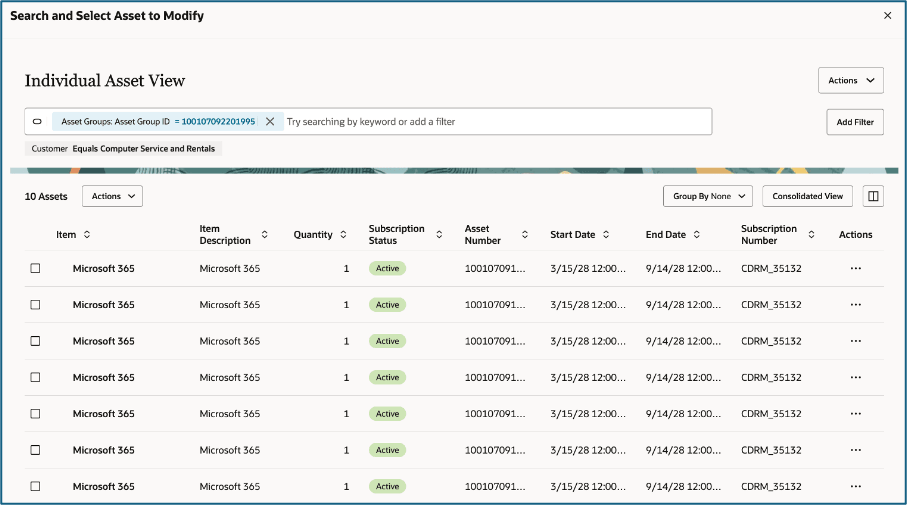
Task: Open row actions menu for first Microsoft 365 row
Action: [x=856, y=269]
